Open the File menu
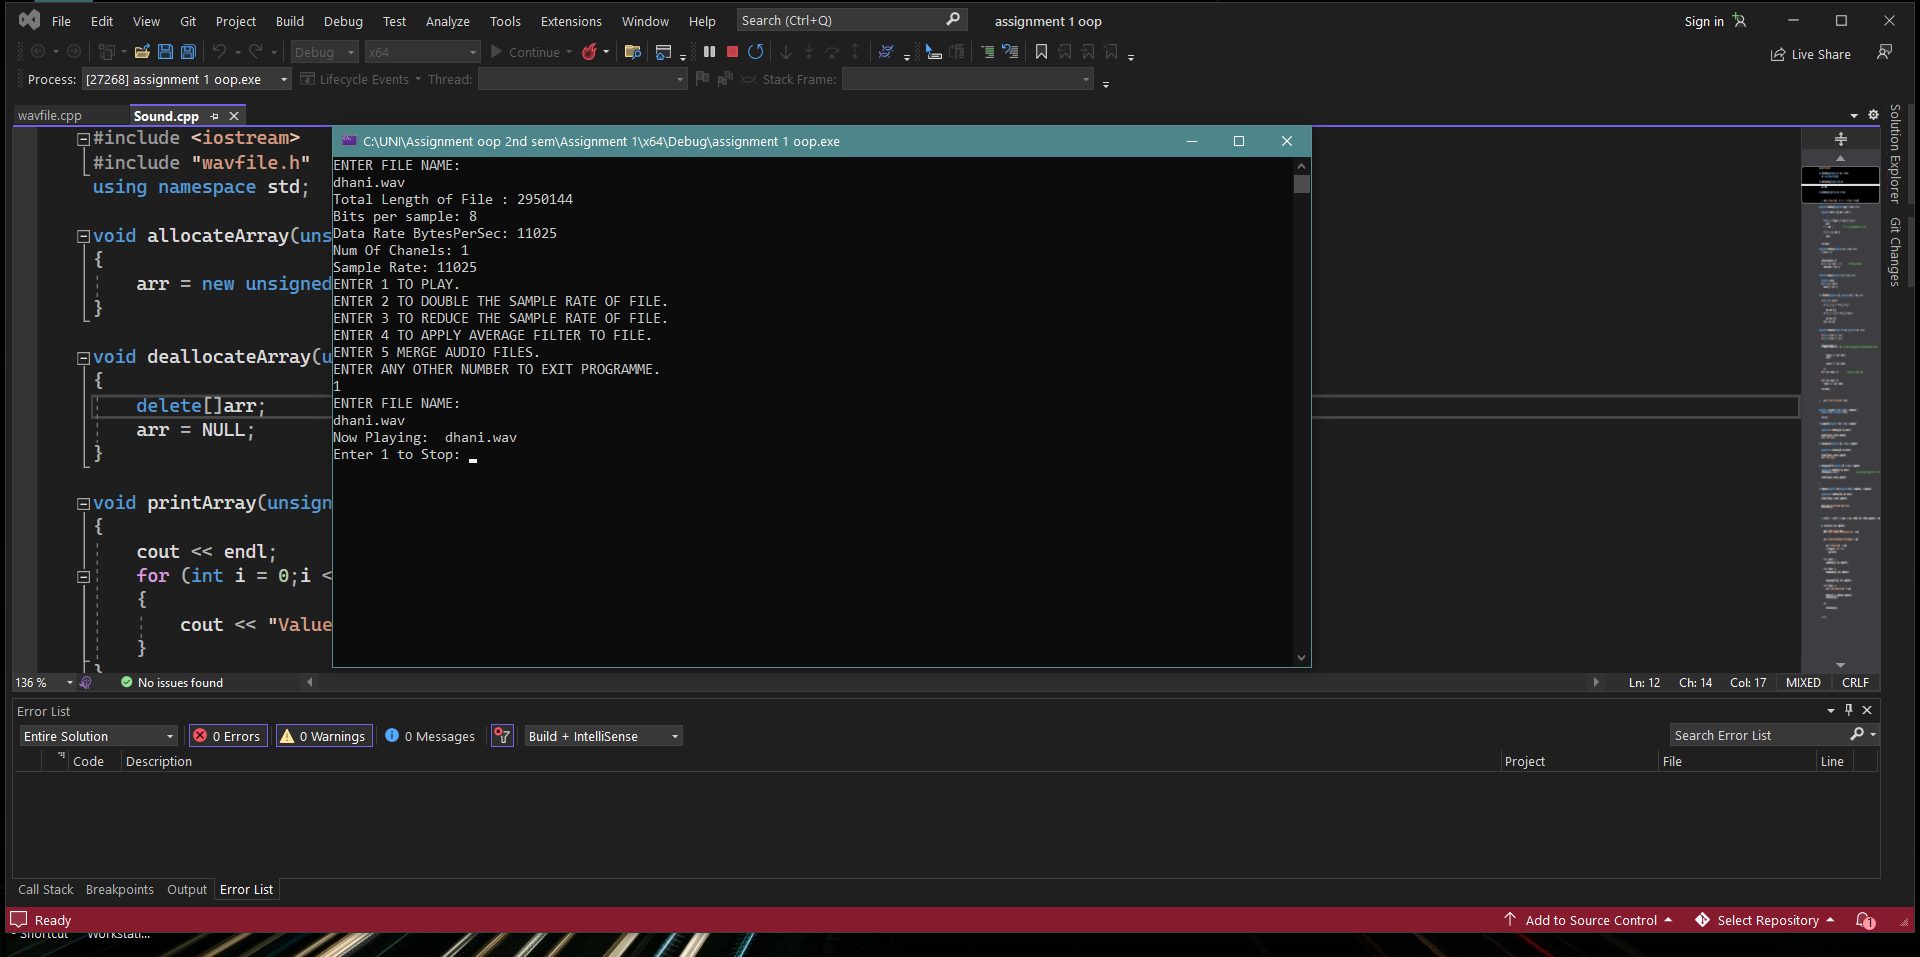This screenshot has height=957, width=1920. pyautogui.click(x=61, y=21)
